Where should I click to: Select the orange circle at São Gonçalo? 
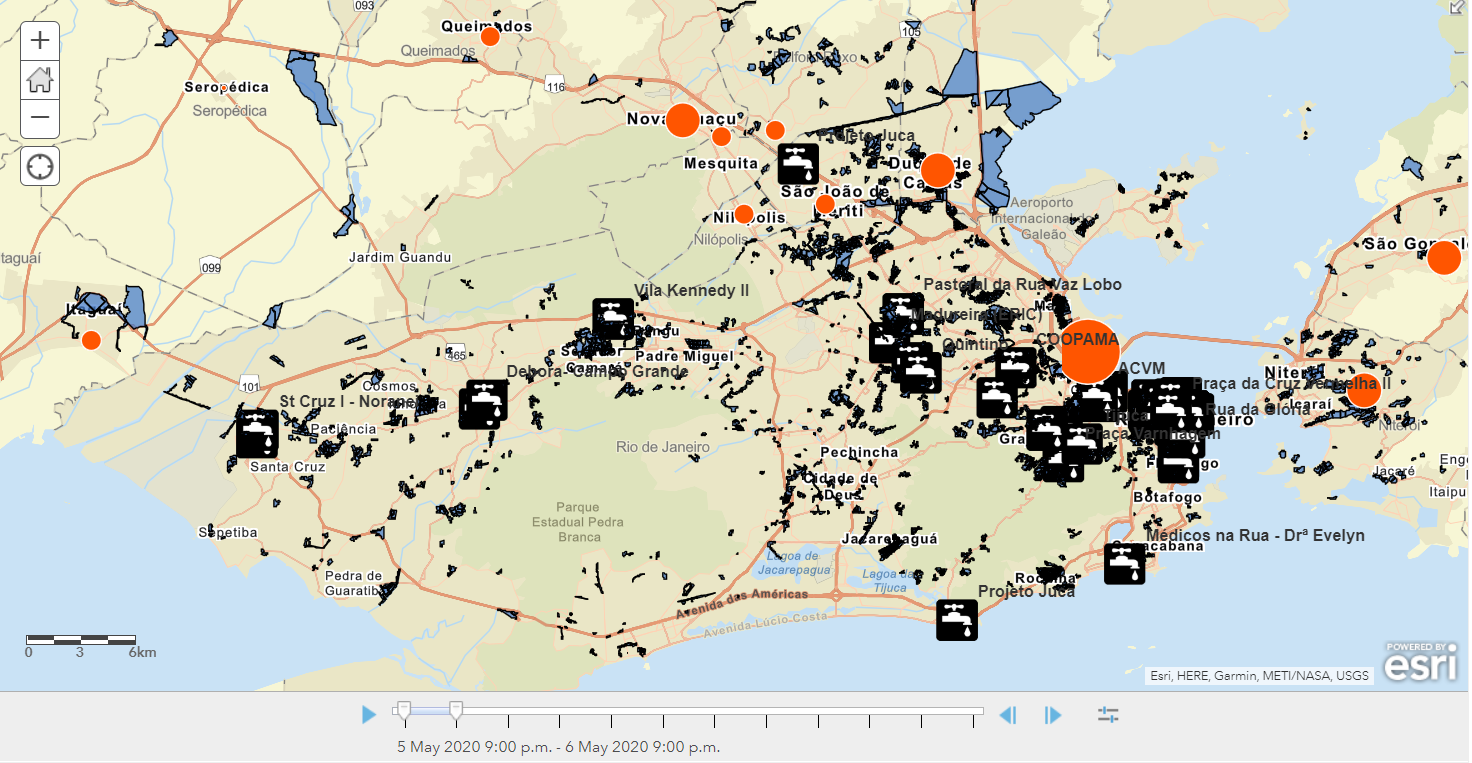click(1444, 258)
